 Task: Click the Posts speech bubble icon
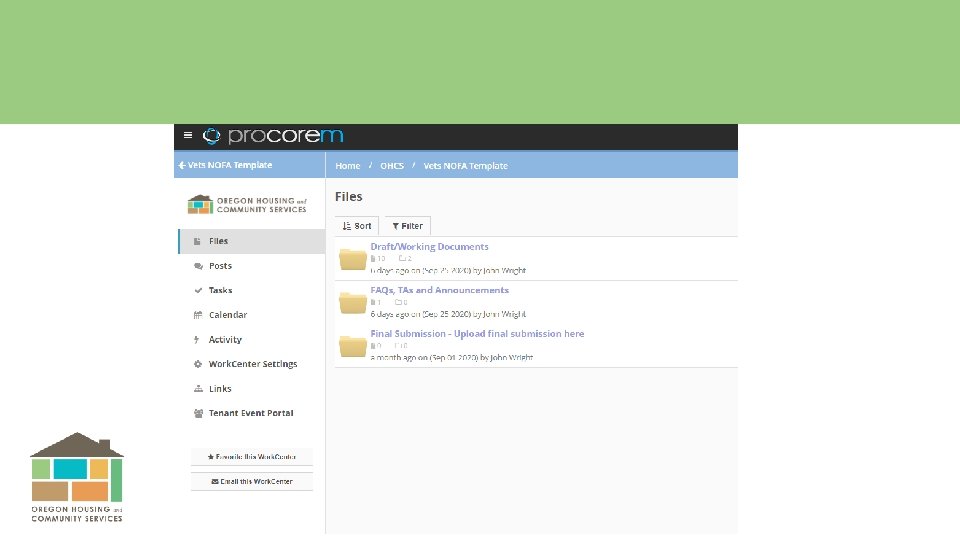click(x=198, y=266)
